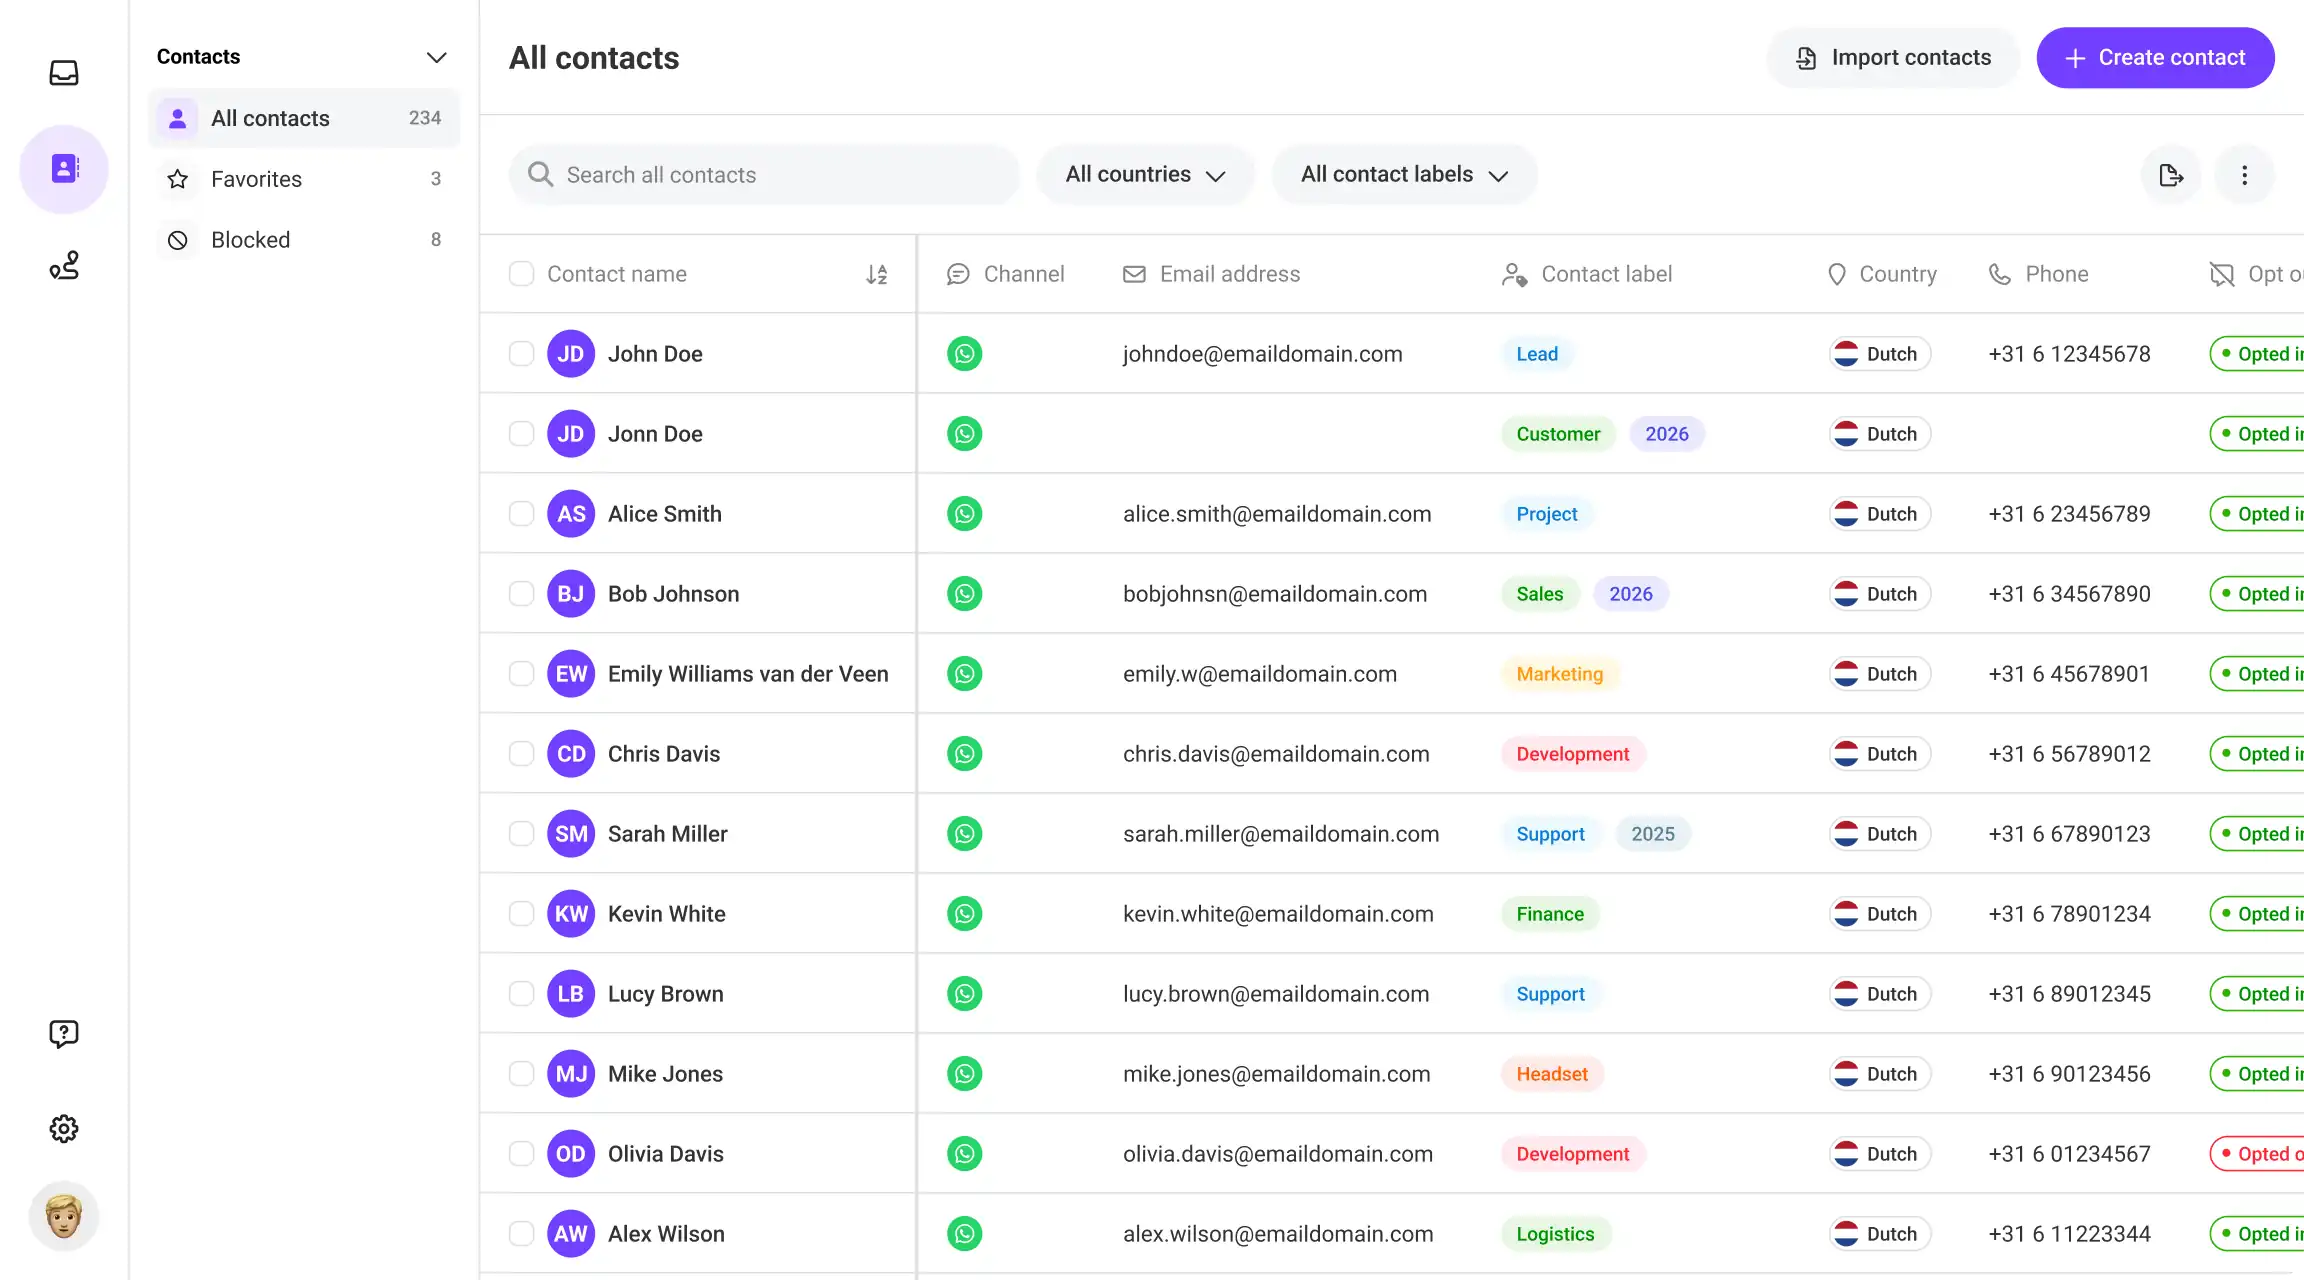Screen dimensions: 2304x1280
Task: Select the Alice Smith row checkbox
Action: (521, 514)
